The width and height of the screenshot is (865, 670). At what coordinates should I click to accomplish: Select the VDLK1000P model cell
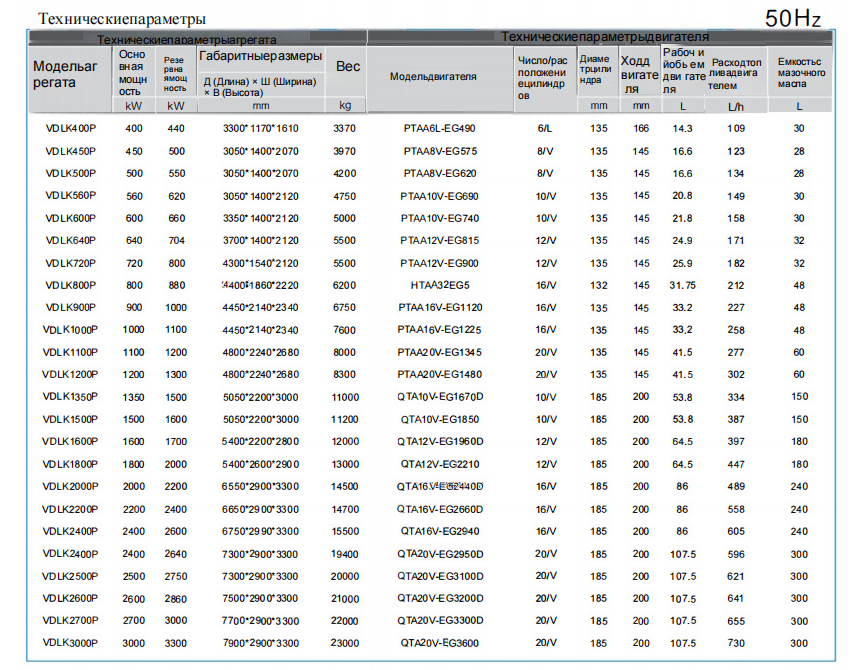(x=70, y=330)
